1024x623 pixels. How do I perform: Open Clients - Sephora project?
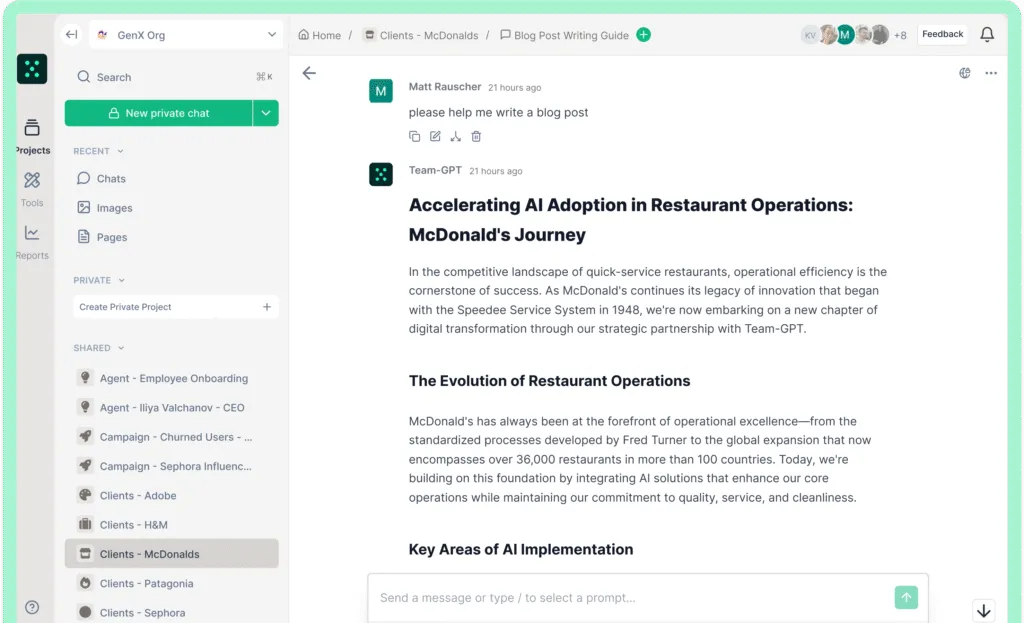pyautogui.click(x=172, y=613)
